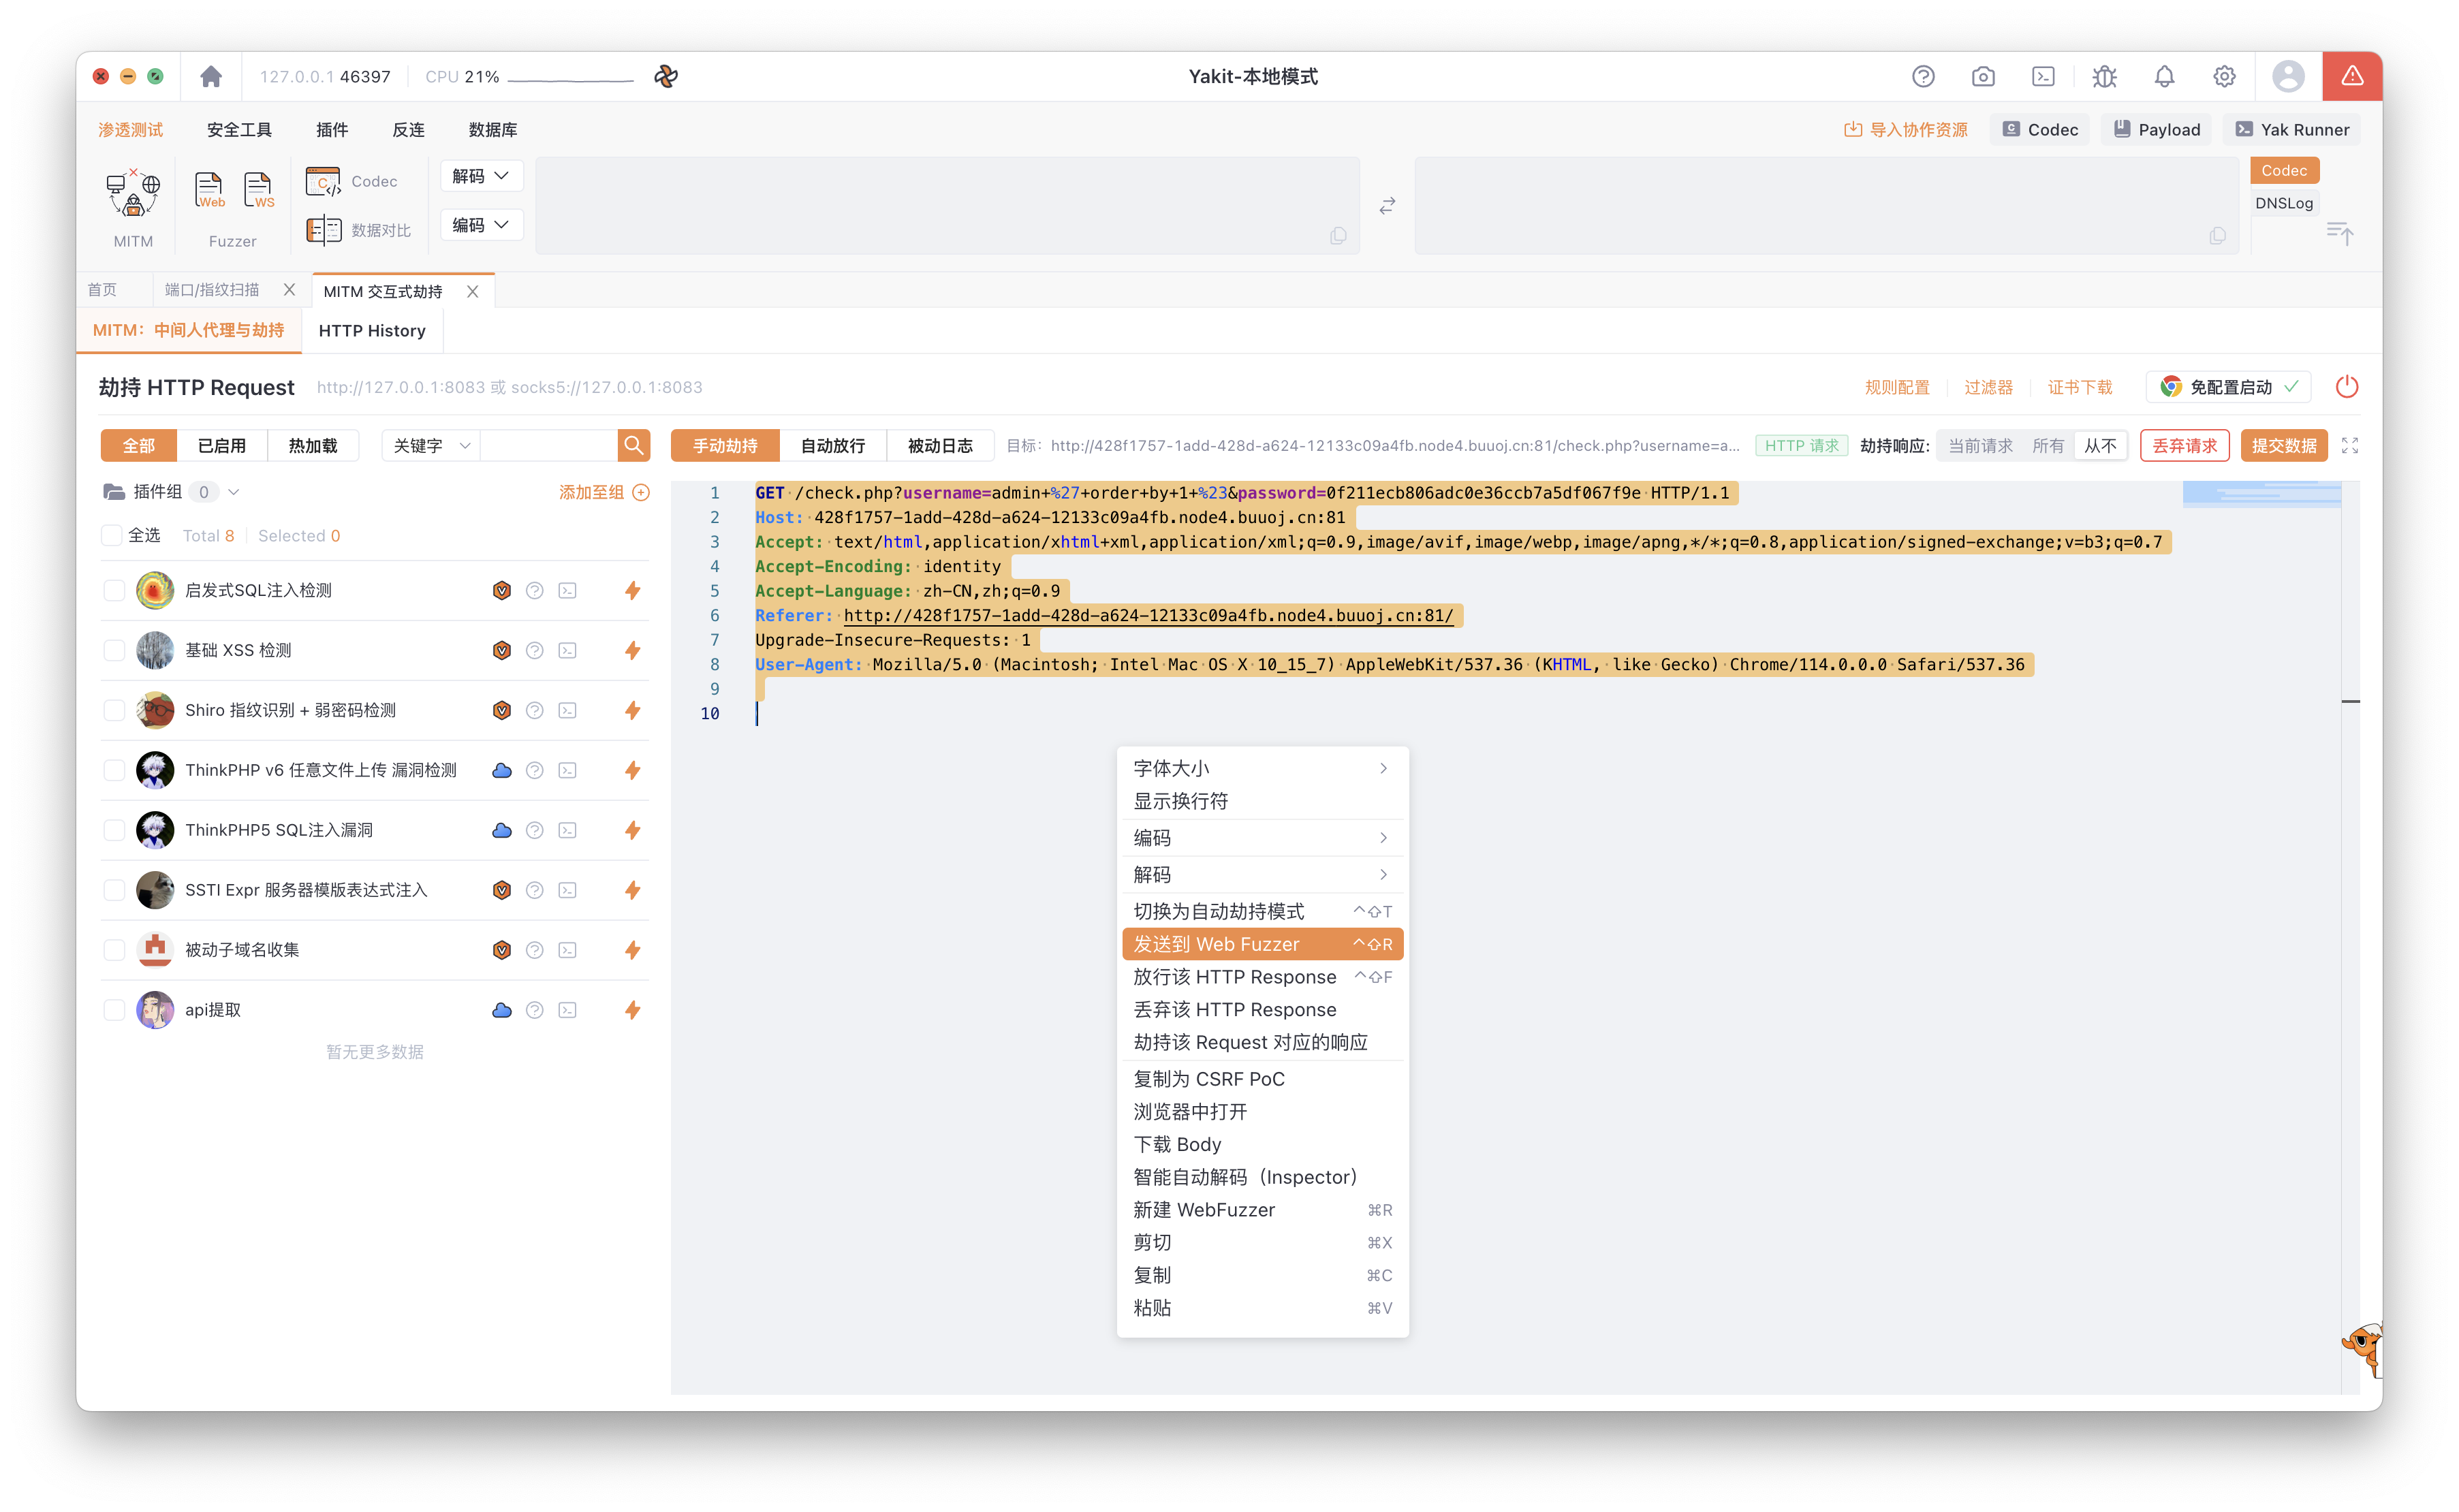2459x1512 pixels.
Task: Click the 丢弃请求 drop request button
Action: (x=2184, y=445)
